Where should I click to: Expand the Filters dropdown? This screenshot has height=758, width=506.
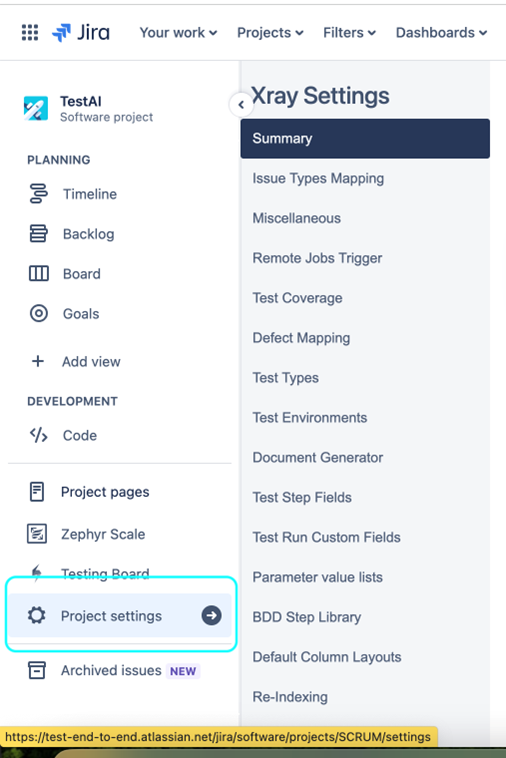click(x=349, y=32)
